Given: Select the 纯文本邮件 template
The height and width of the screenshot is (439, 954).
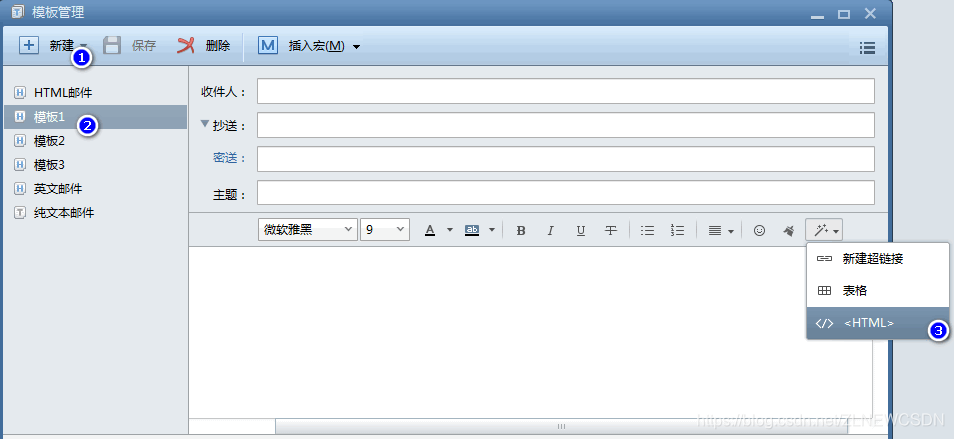Looking at the screenshot, I should 96,213.
